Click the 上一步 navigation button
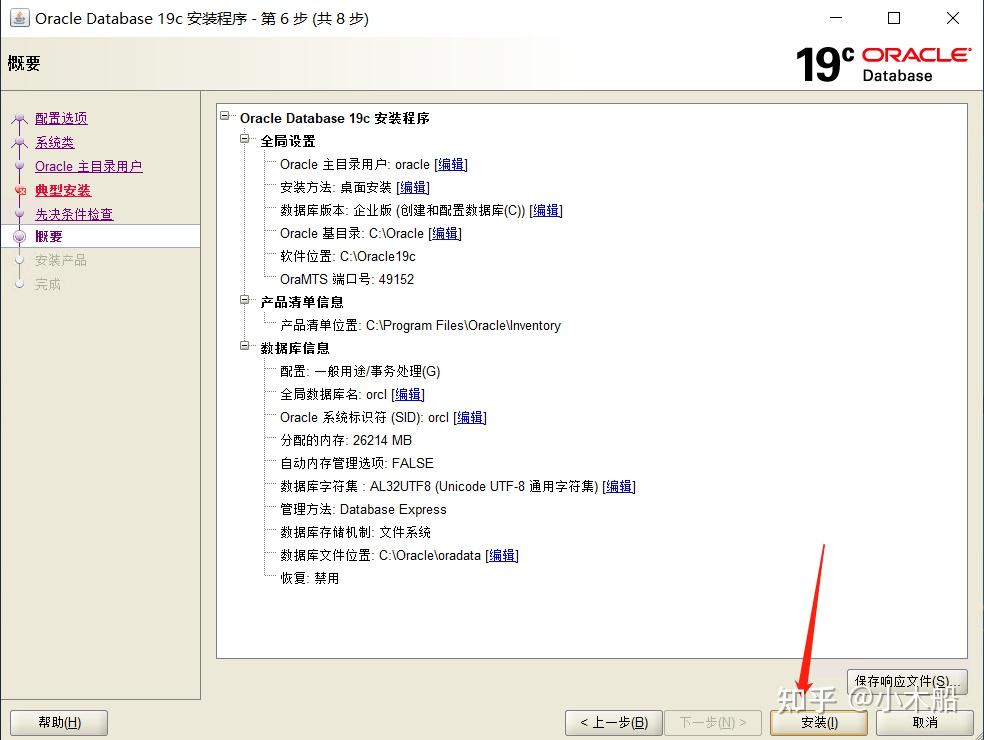 click(x=613, y=722)
